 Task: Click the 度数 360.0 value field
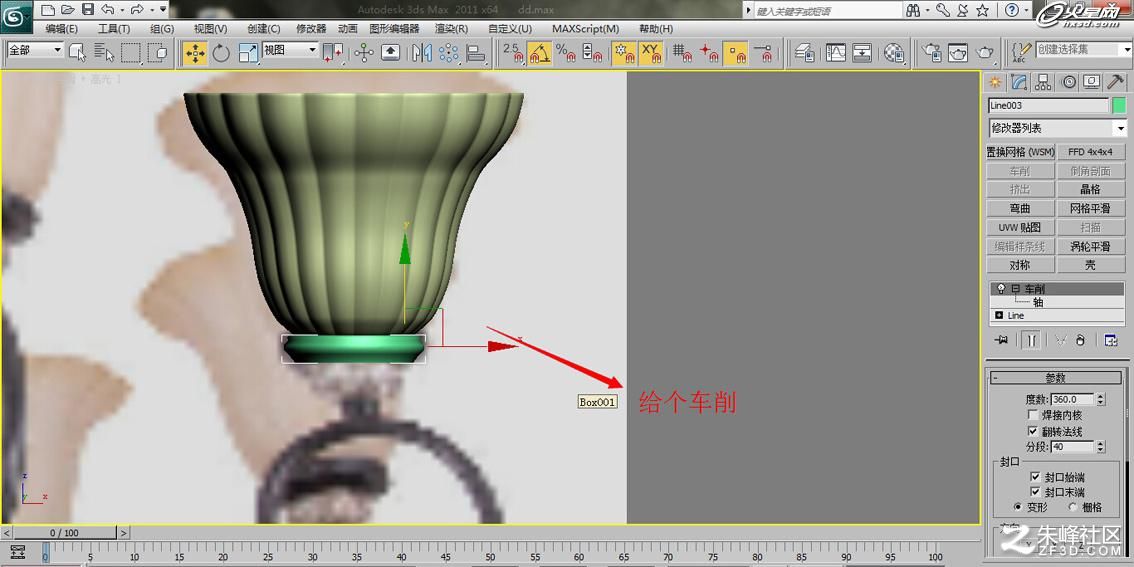[1073, 399]
